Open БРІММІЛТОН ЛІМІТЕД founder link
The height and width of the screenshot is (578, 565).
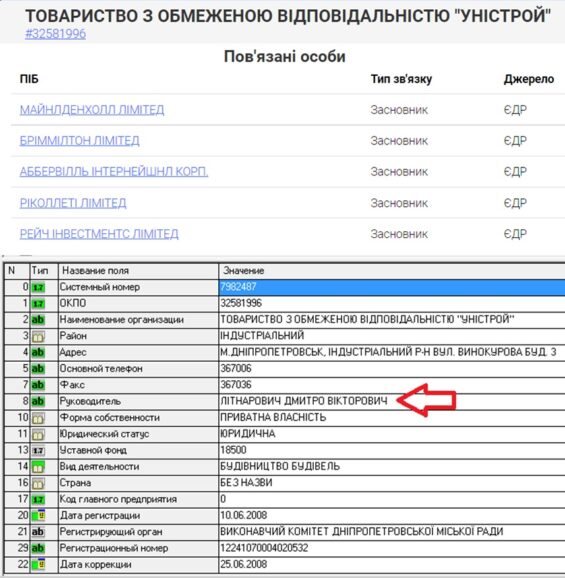tap(80, 140)
